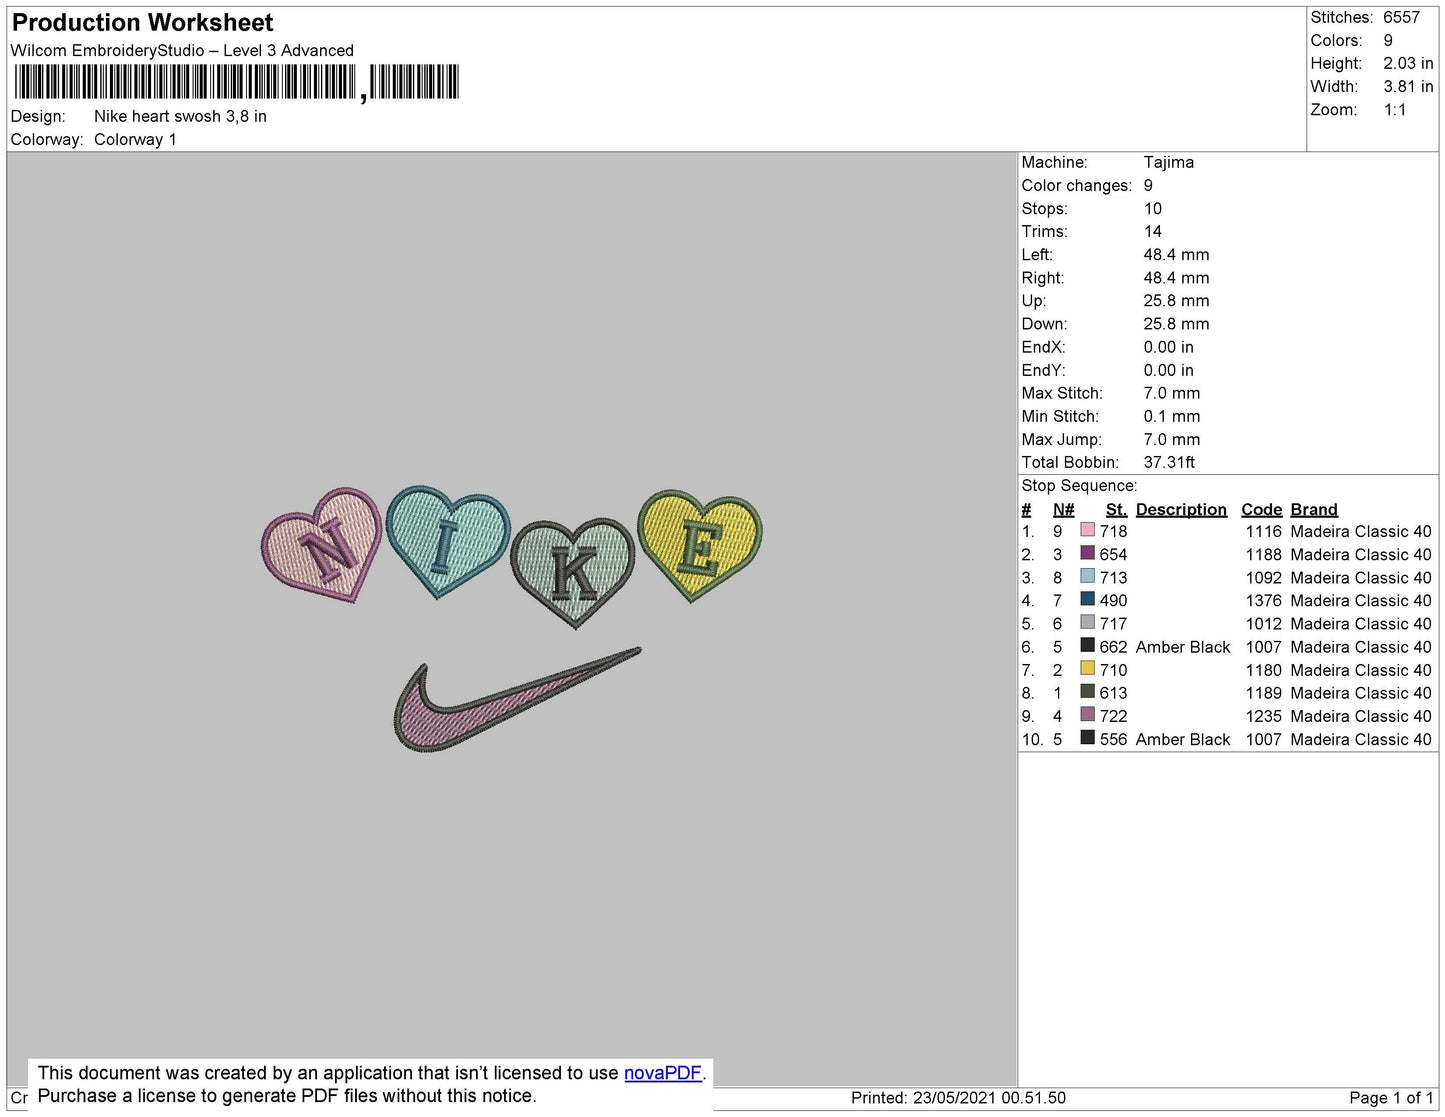Screen dimensions: 1445x1117
Task: Click 'Printed: 23/05/2021 00.51.50' footer
Action: (958, 1097)
